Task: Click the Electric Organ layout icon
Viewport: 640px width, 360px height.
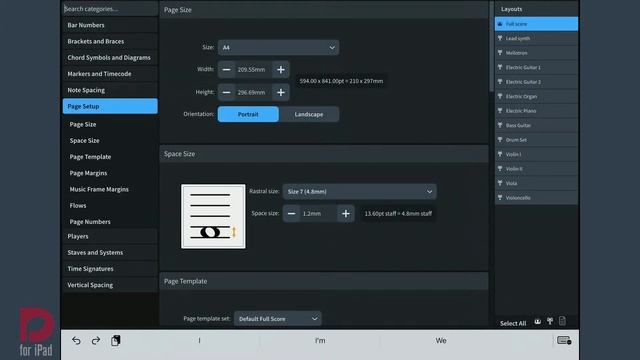Action: click(x=500, y=96)
